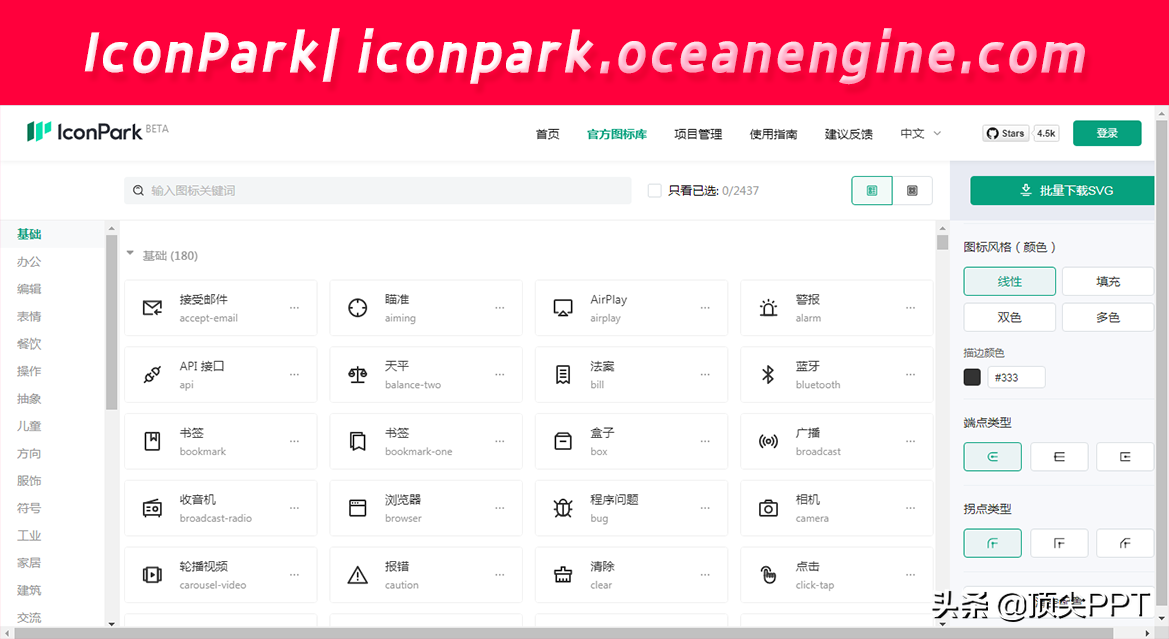
Task: Select the 多色 icon style
Action: 1108,317
